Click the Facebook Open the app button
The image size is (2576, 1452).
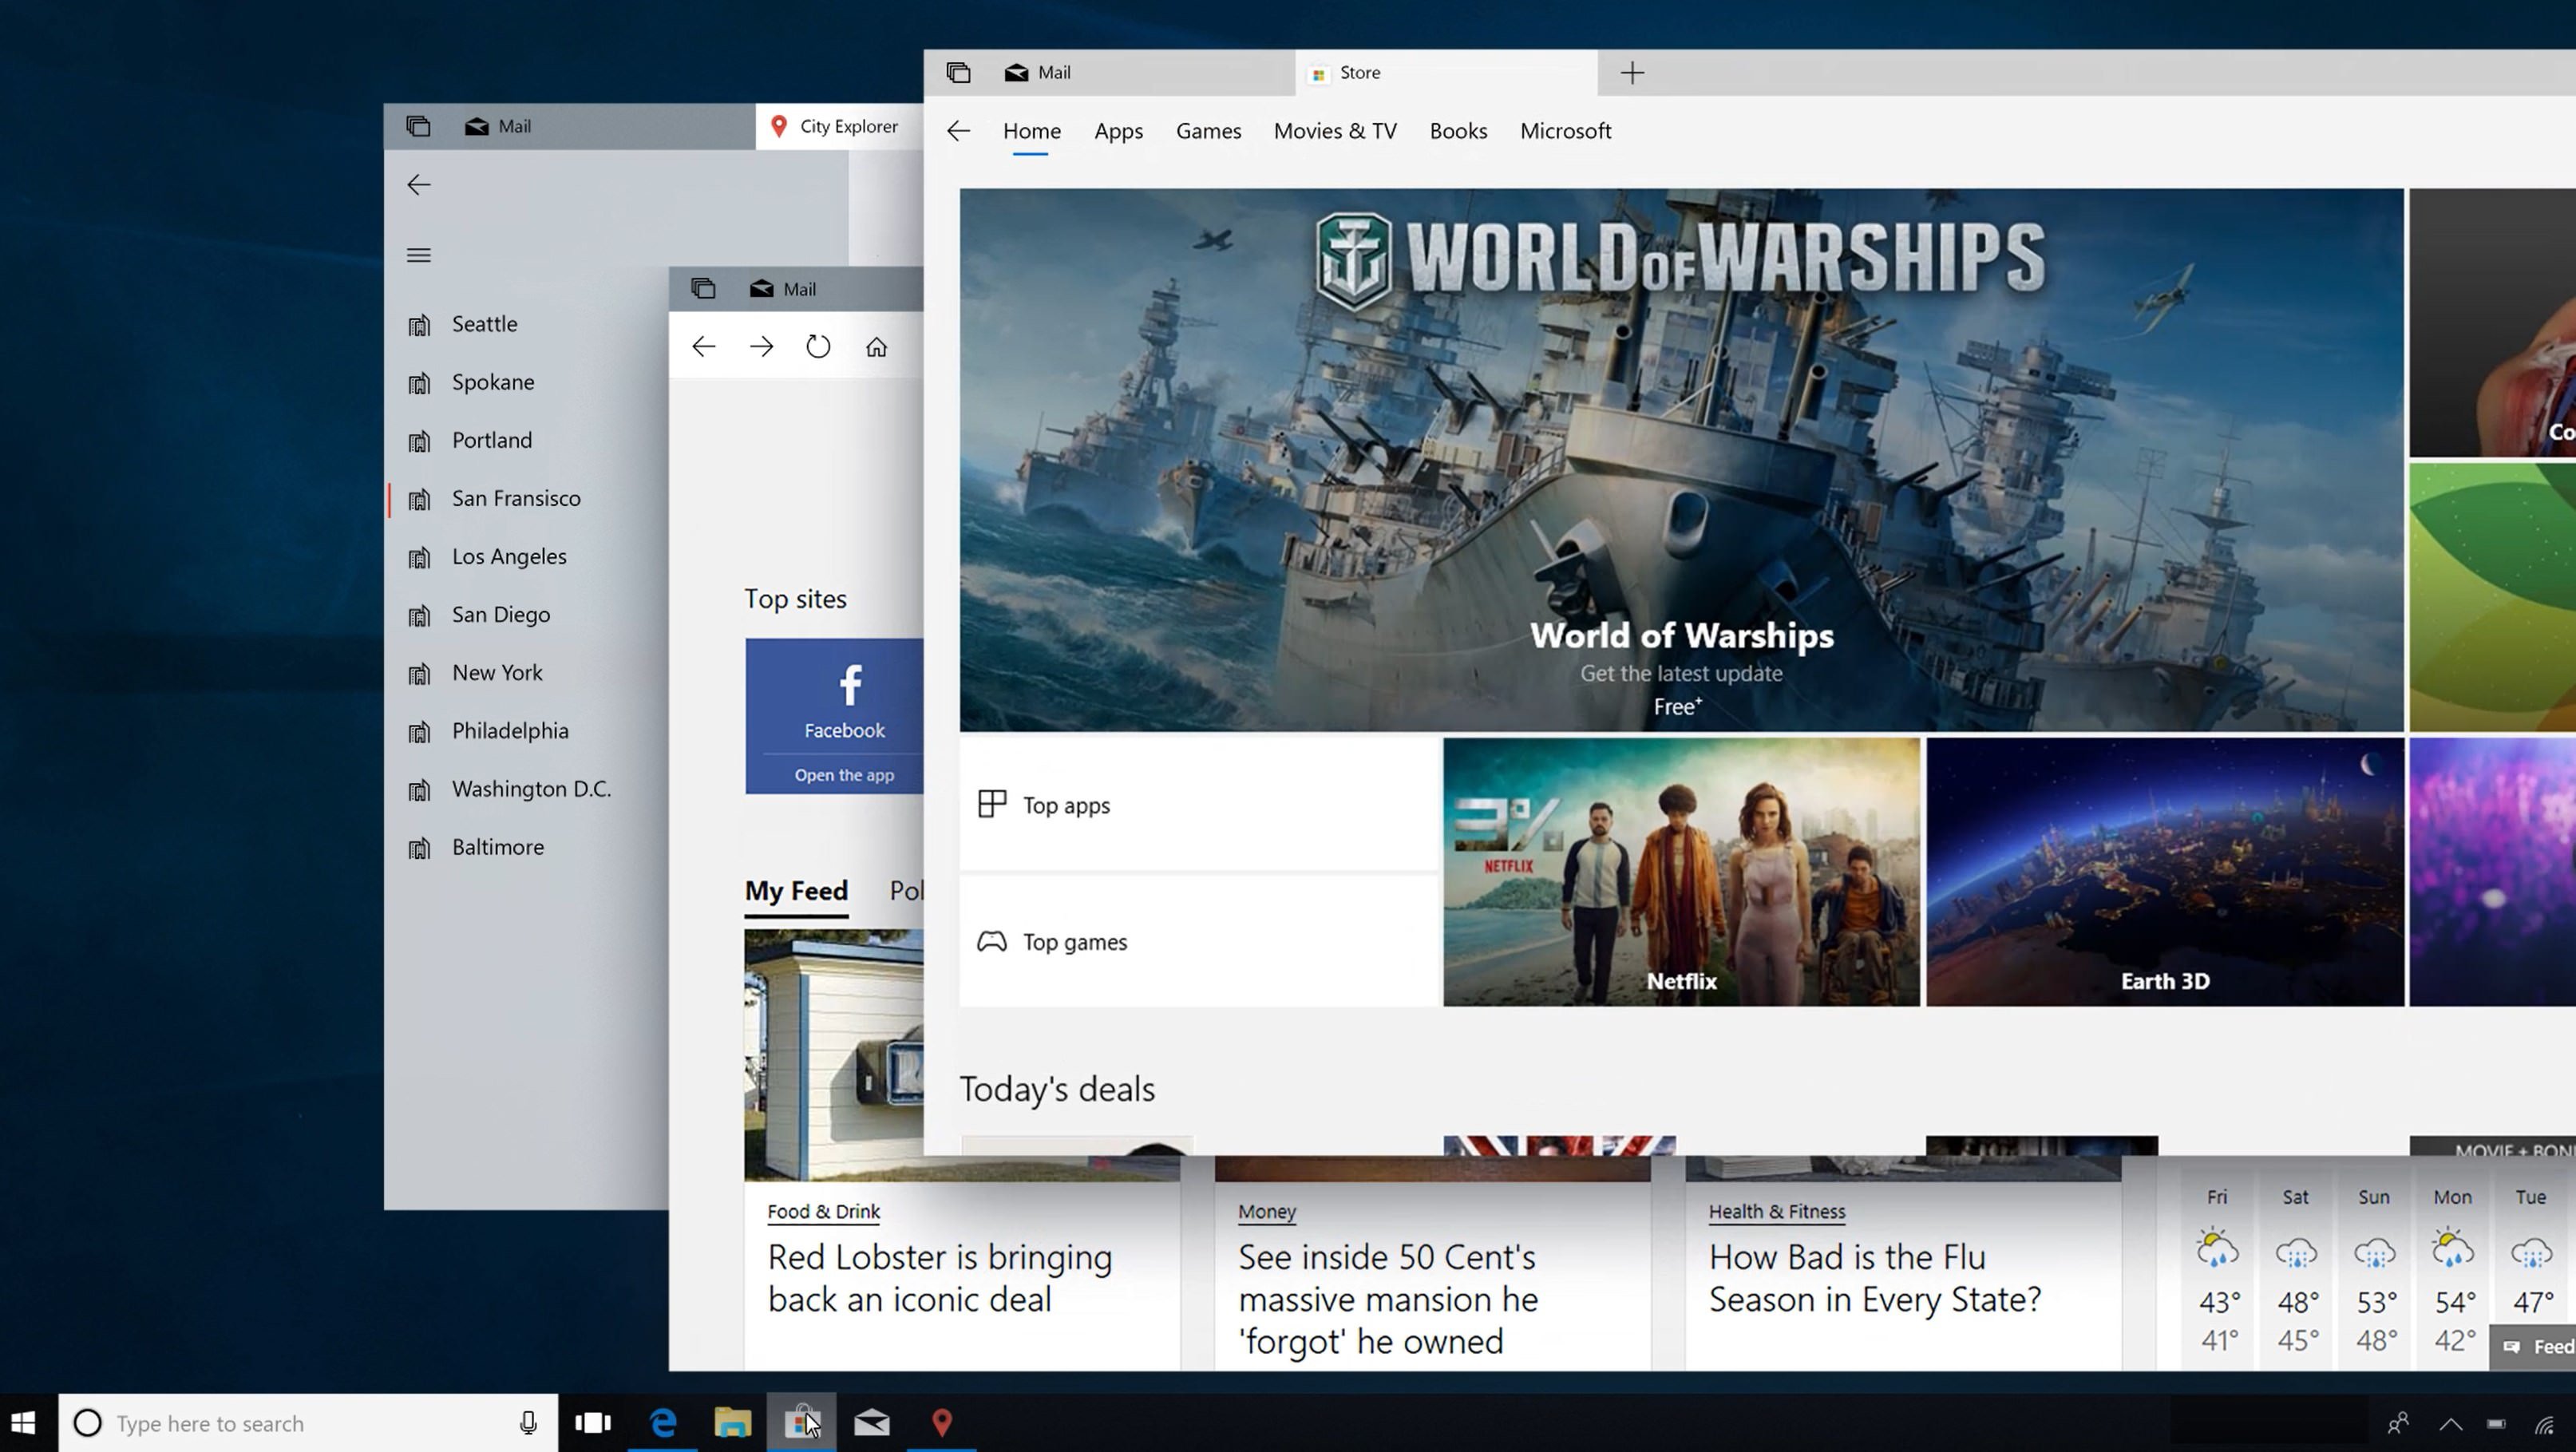844,774
